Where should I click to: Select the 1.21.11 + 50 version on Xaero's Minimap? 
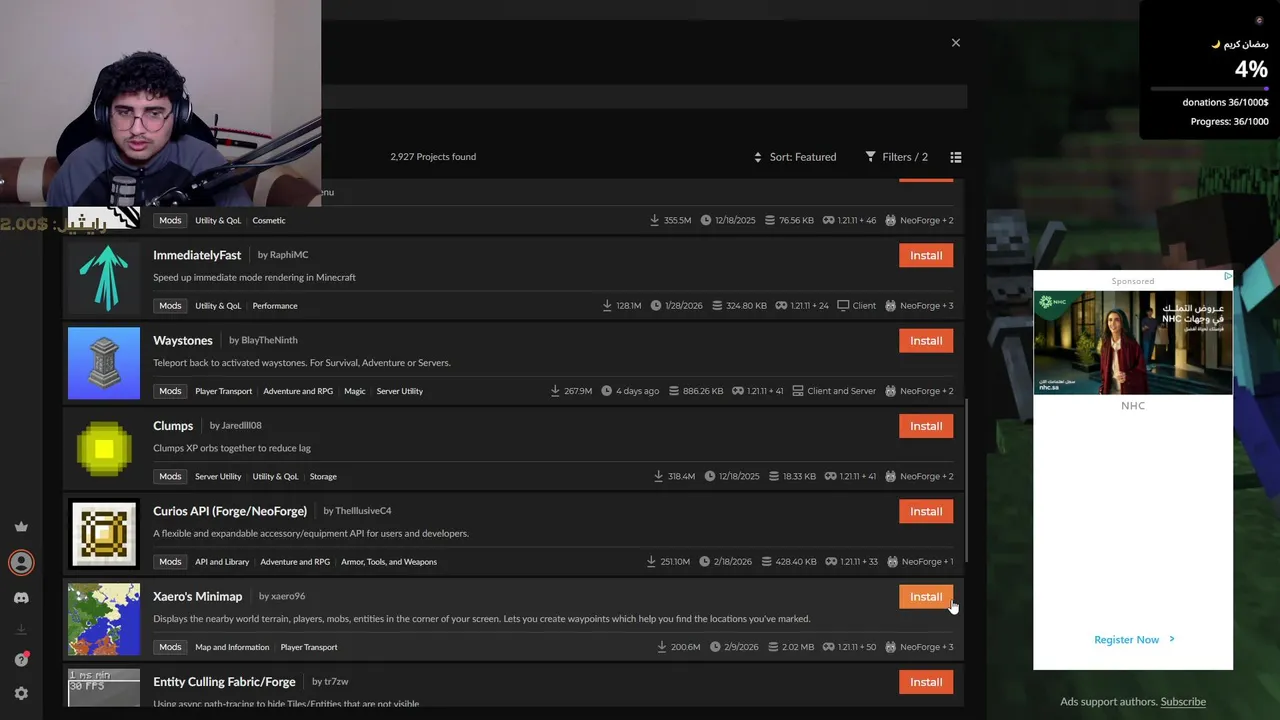[x=849, y=647]
